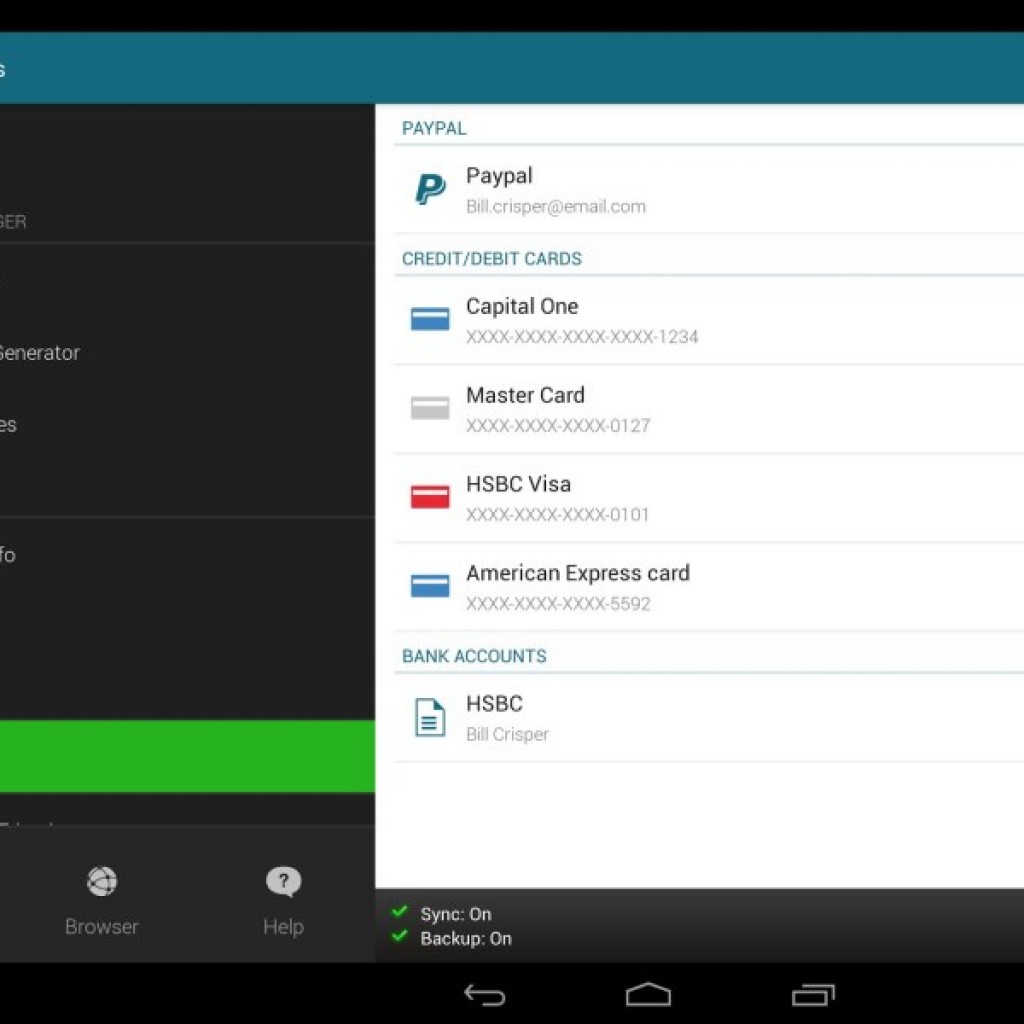Open the HSBC bank account entry
Screen dimensions: 1024x1024
pyautogui.click(x=709, y=718)
